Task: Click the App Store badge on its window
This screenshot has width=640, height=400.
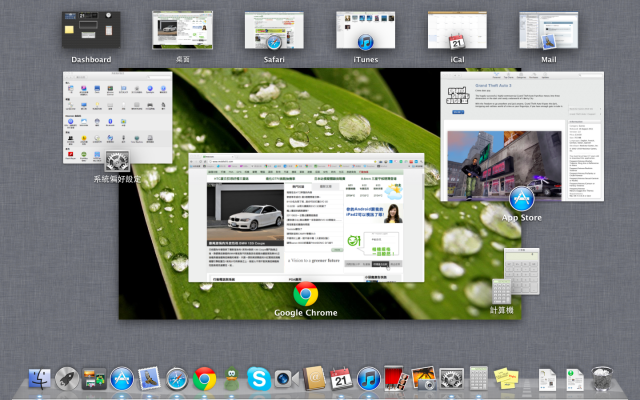Action: click(x=522, y=199)
